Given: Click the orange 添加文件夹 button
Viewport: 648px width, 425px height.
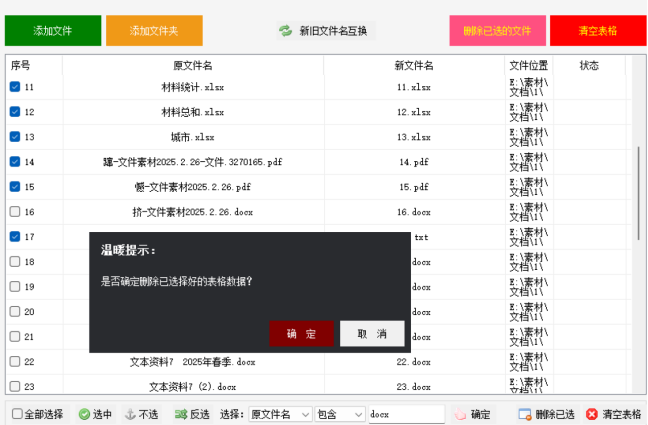Looking at the screenshot, I should tap(154, 31).
